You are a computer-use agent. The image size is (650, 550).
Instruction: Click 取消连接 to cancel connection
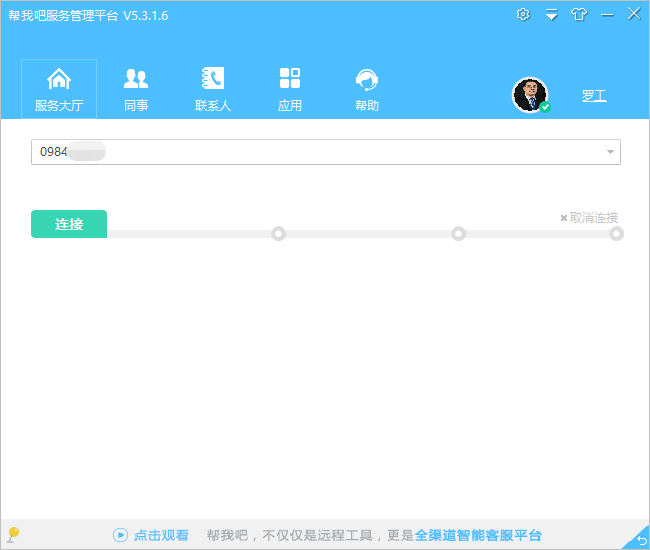(589, 218)
